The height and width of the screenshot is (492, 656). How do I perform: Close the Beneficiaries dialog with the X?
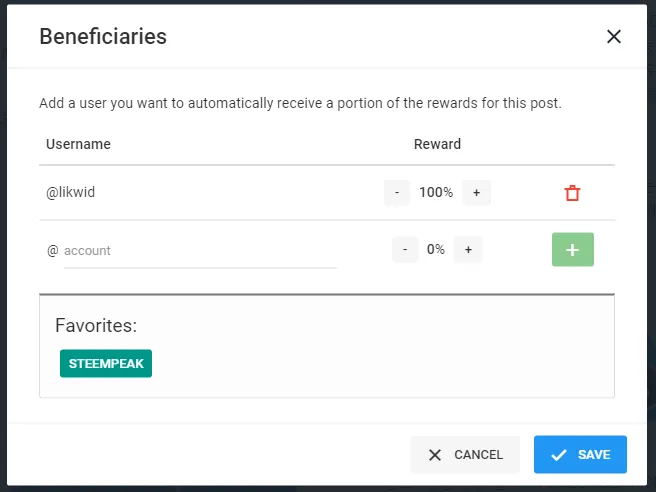click(614, 37)
